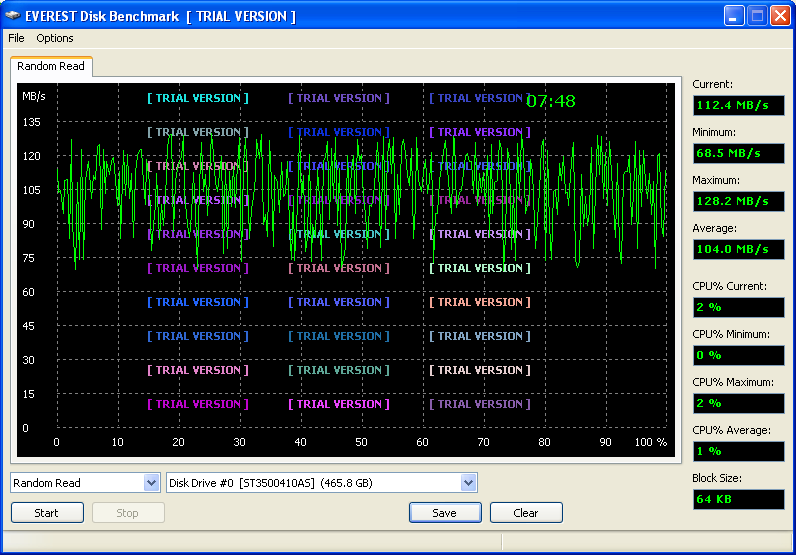The image size is (796, 555).
Task: Open the File menu
Action: pyautogui.click(x=16, y=38)
